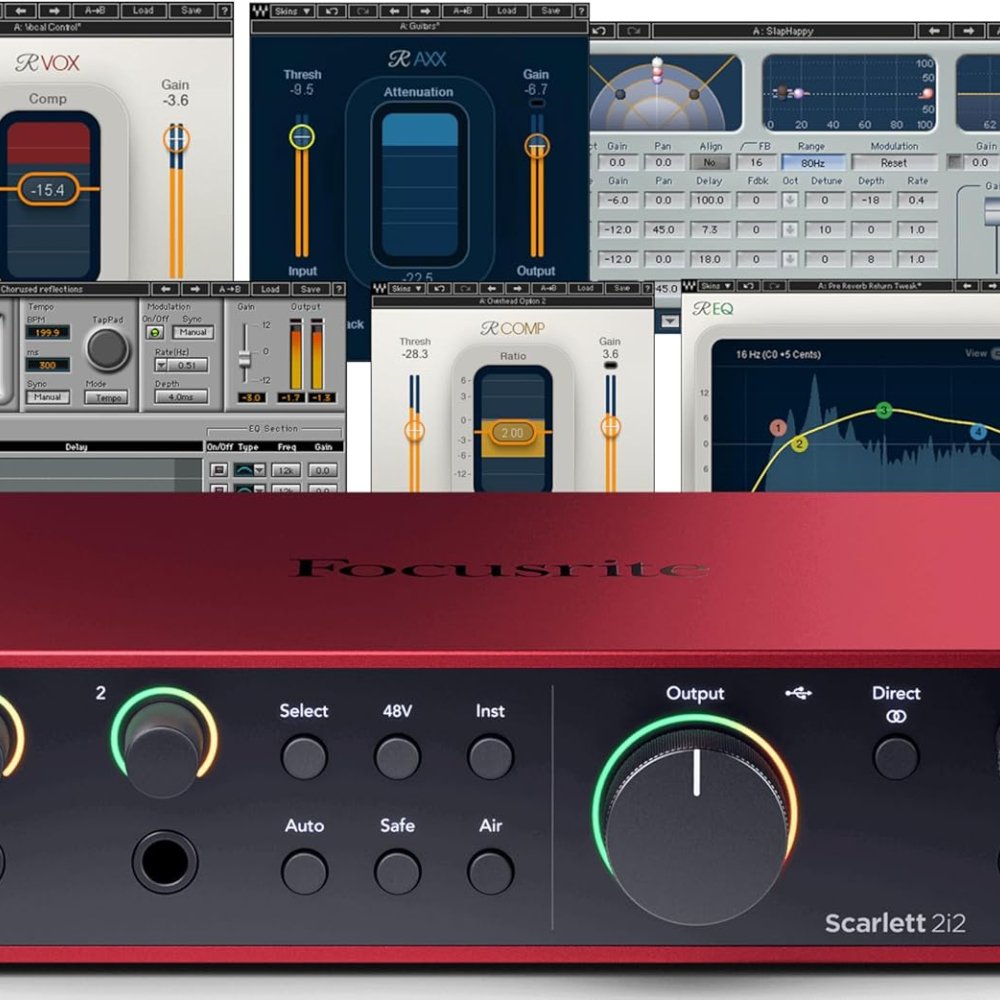Click the Modulation Reset button
The height and width of the screenshot is (1000, 1000).
click(894, 163)
